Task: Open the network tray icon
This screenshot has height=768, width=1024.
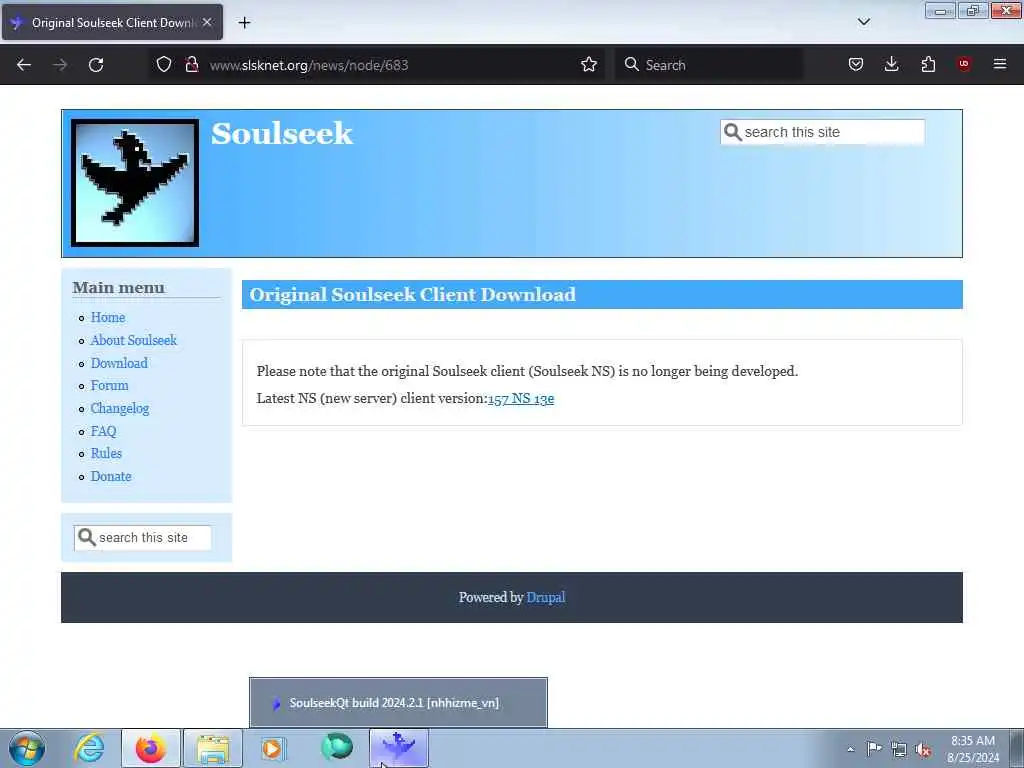Action: click(899, 749)
